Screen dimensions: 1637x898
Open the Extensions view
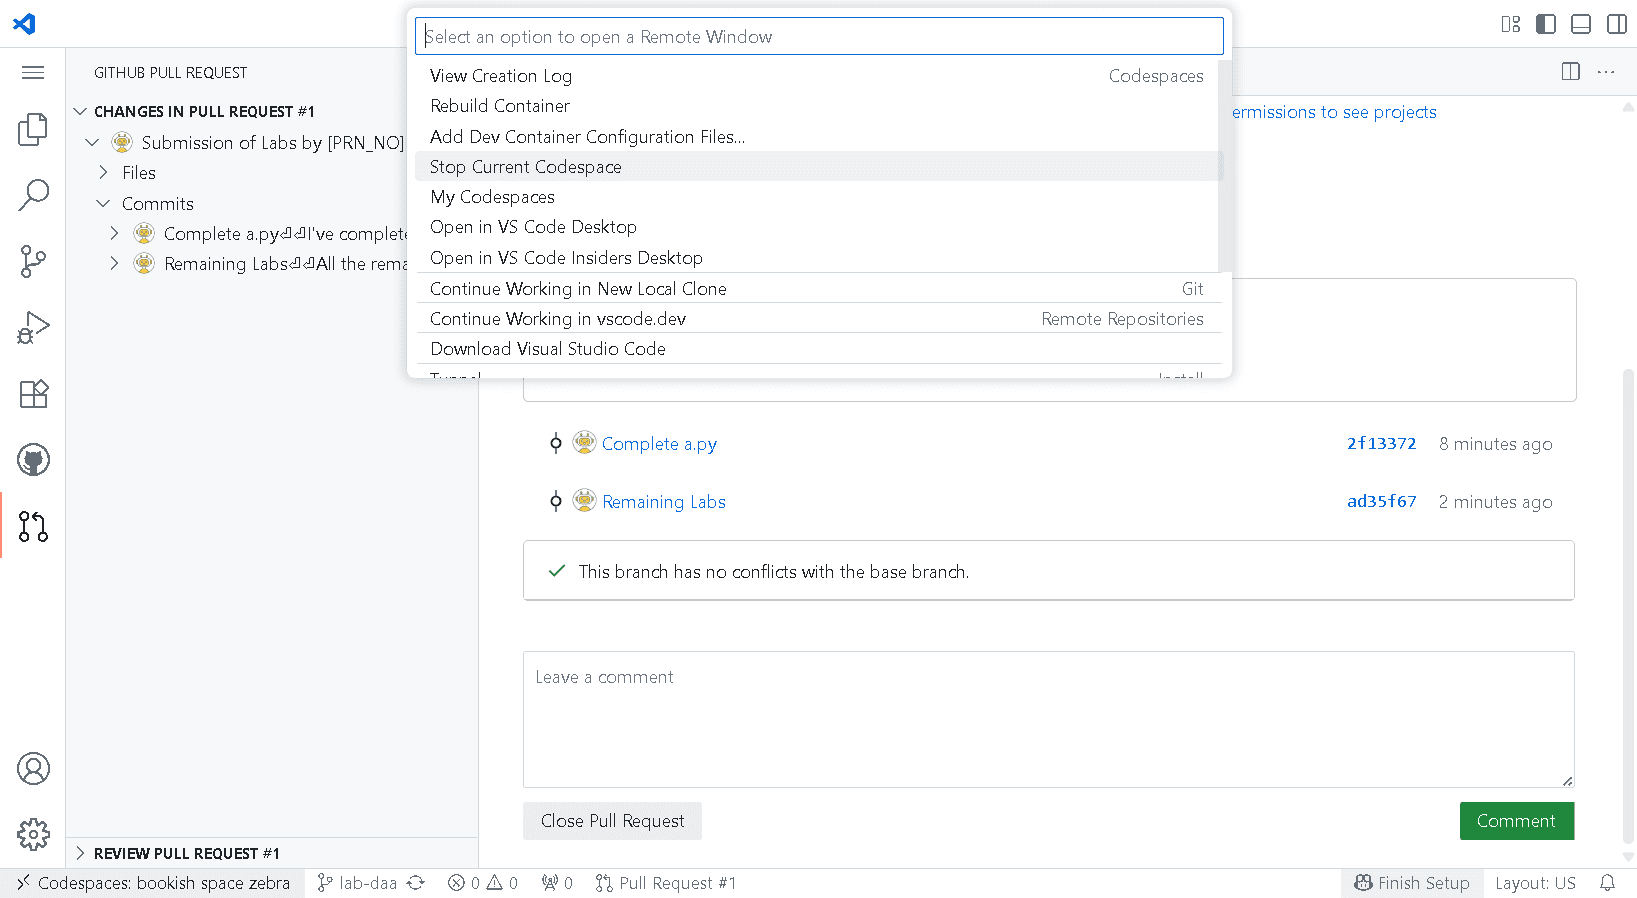(33, 394)
